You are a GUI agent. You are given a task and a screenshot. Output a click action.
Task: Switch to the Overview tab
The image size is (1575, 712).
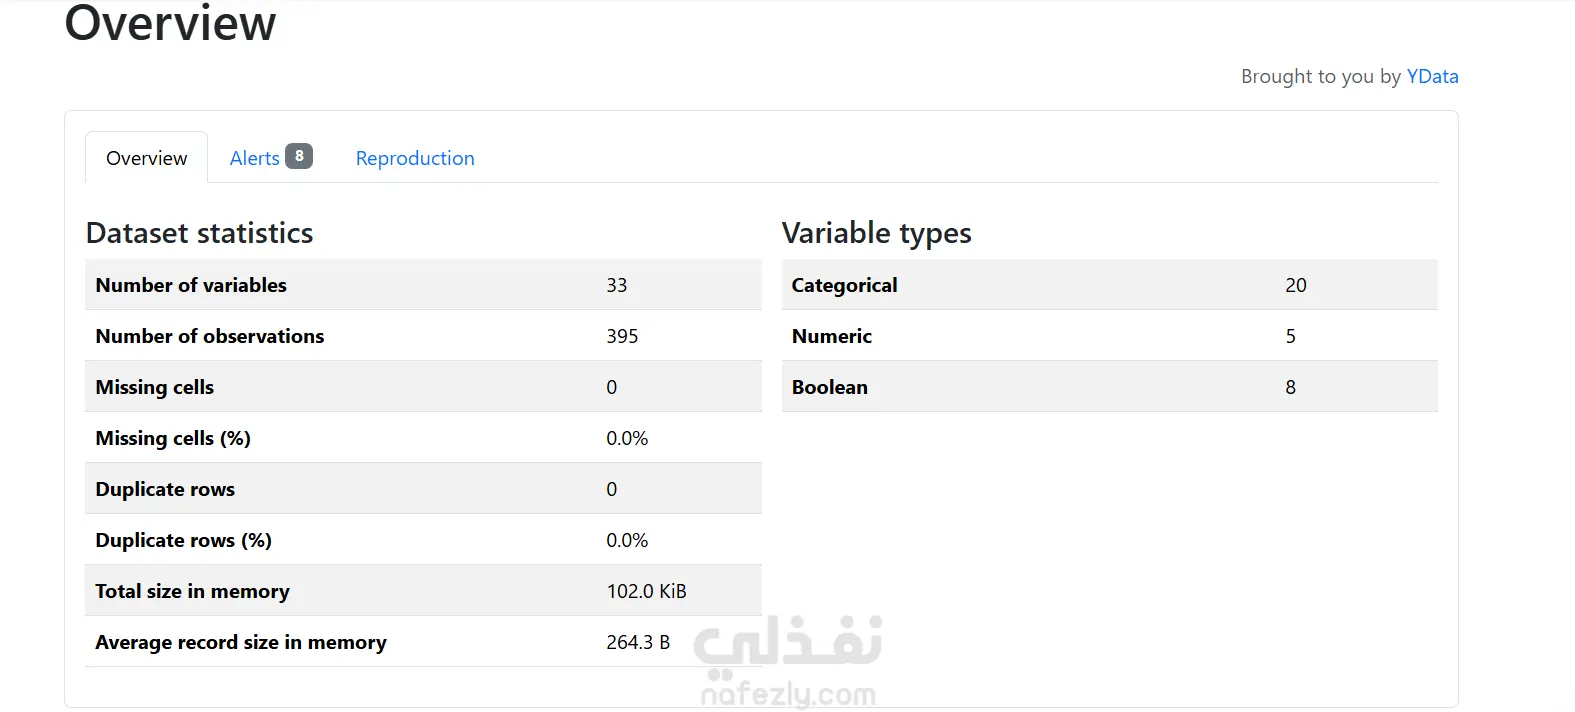tap(146, 158)
